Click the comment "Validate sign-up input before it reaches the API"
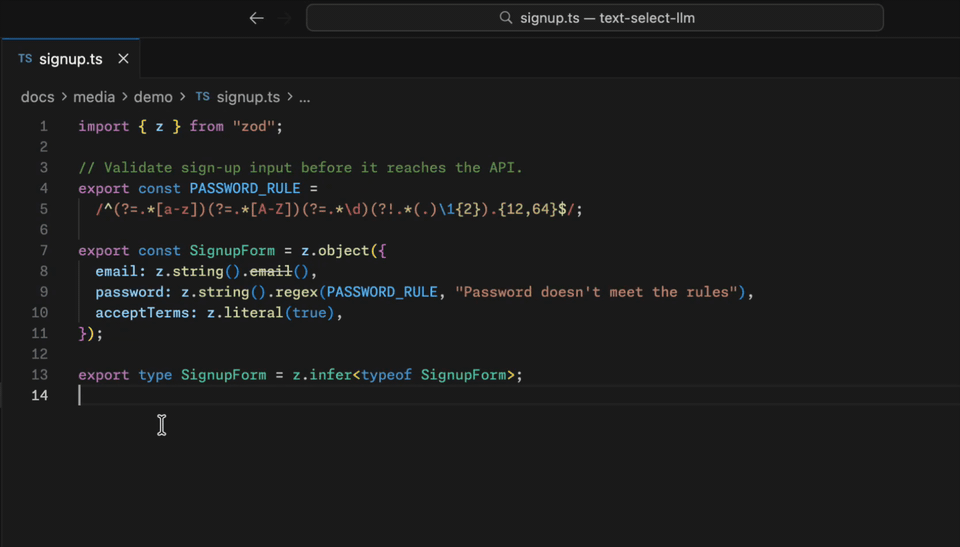Viewport: 960px width, 547px height. 301,167
